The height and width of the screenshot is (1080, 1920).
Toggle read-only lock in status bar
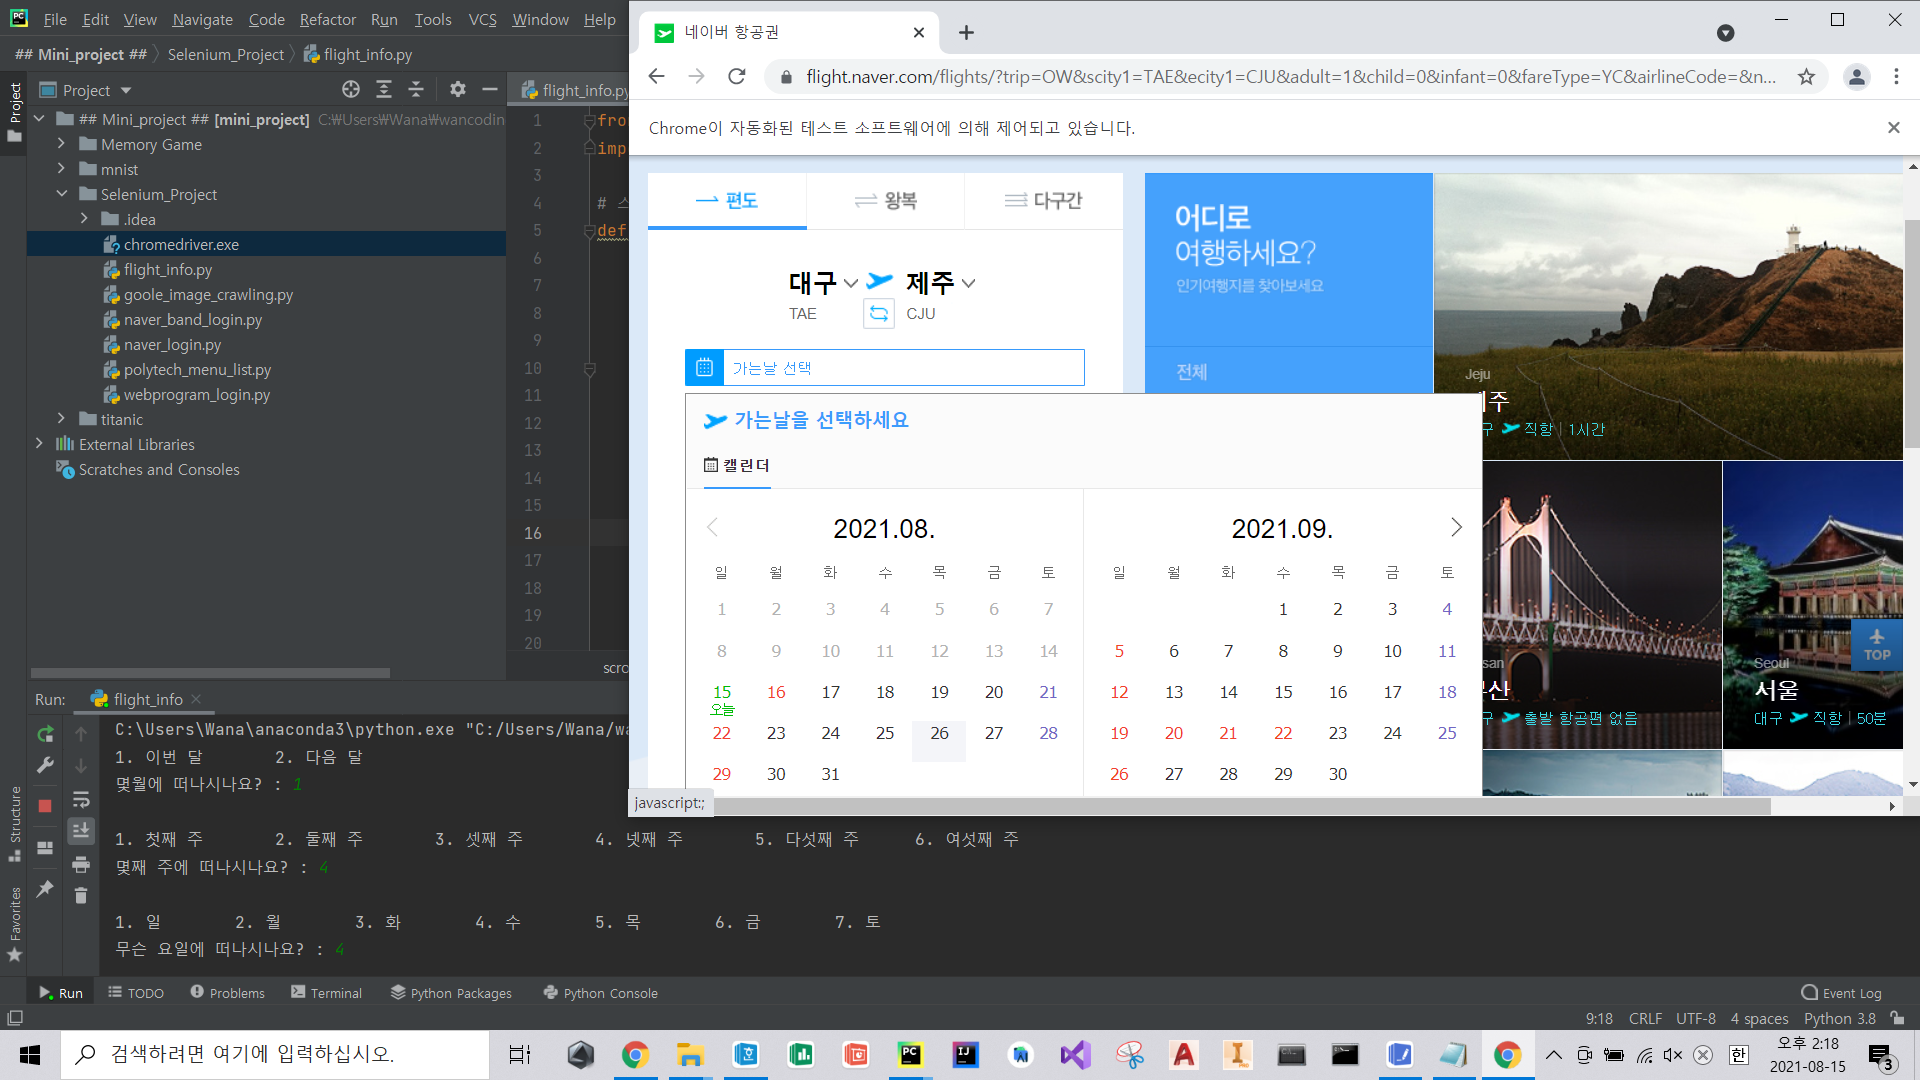click(x=1897, y=1018)
